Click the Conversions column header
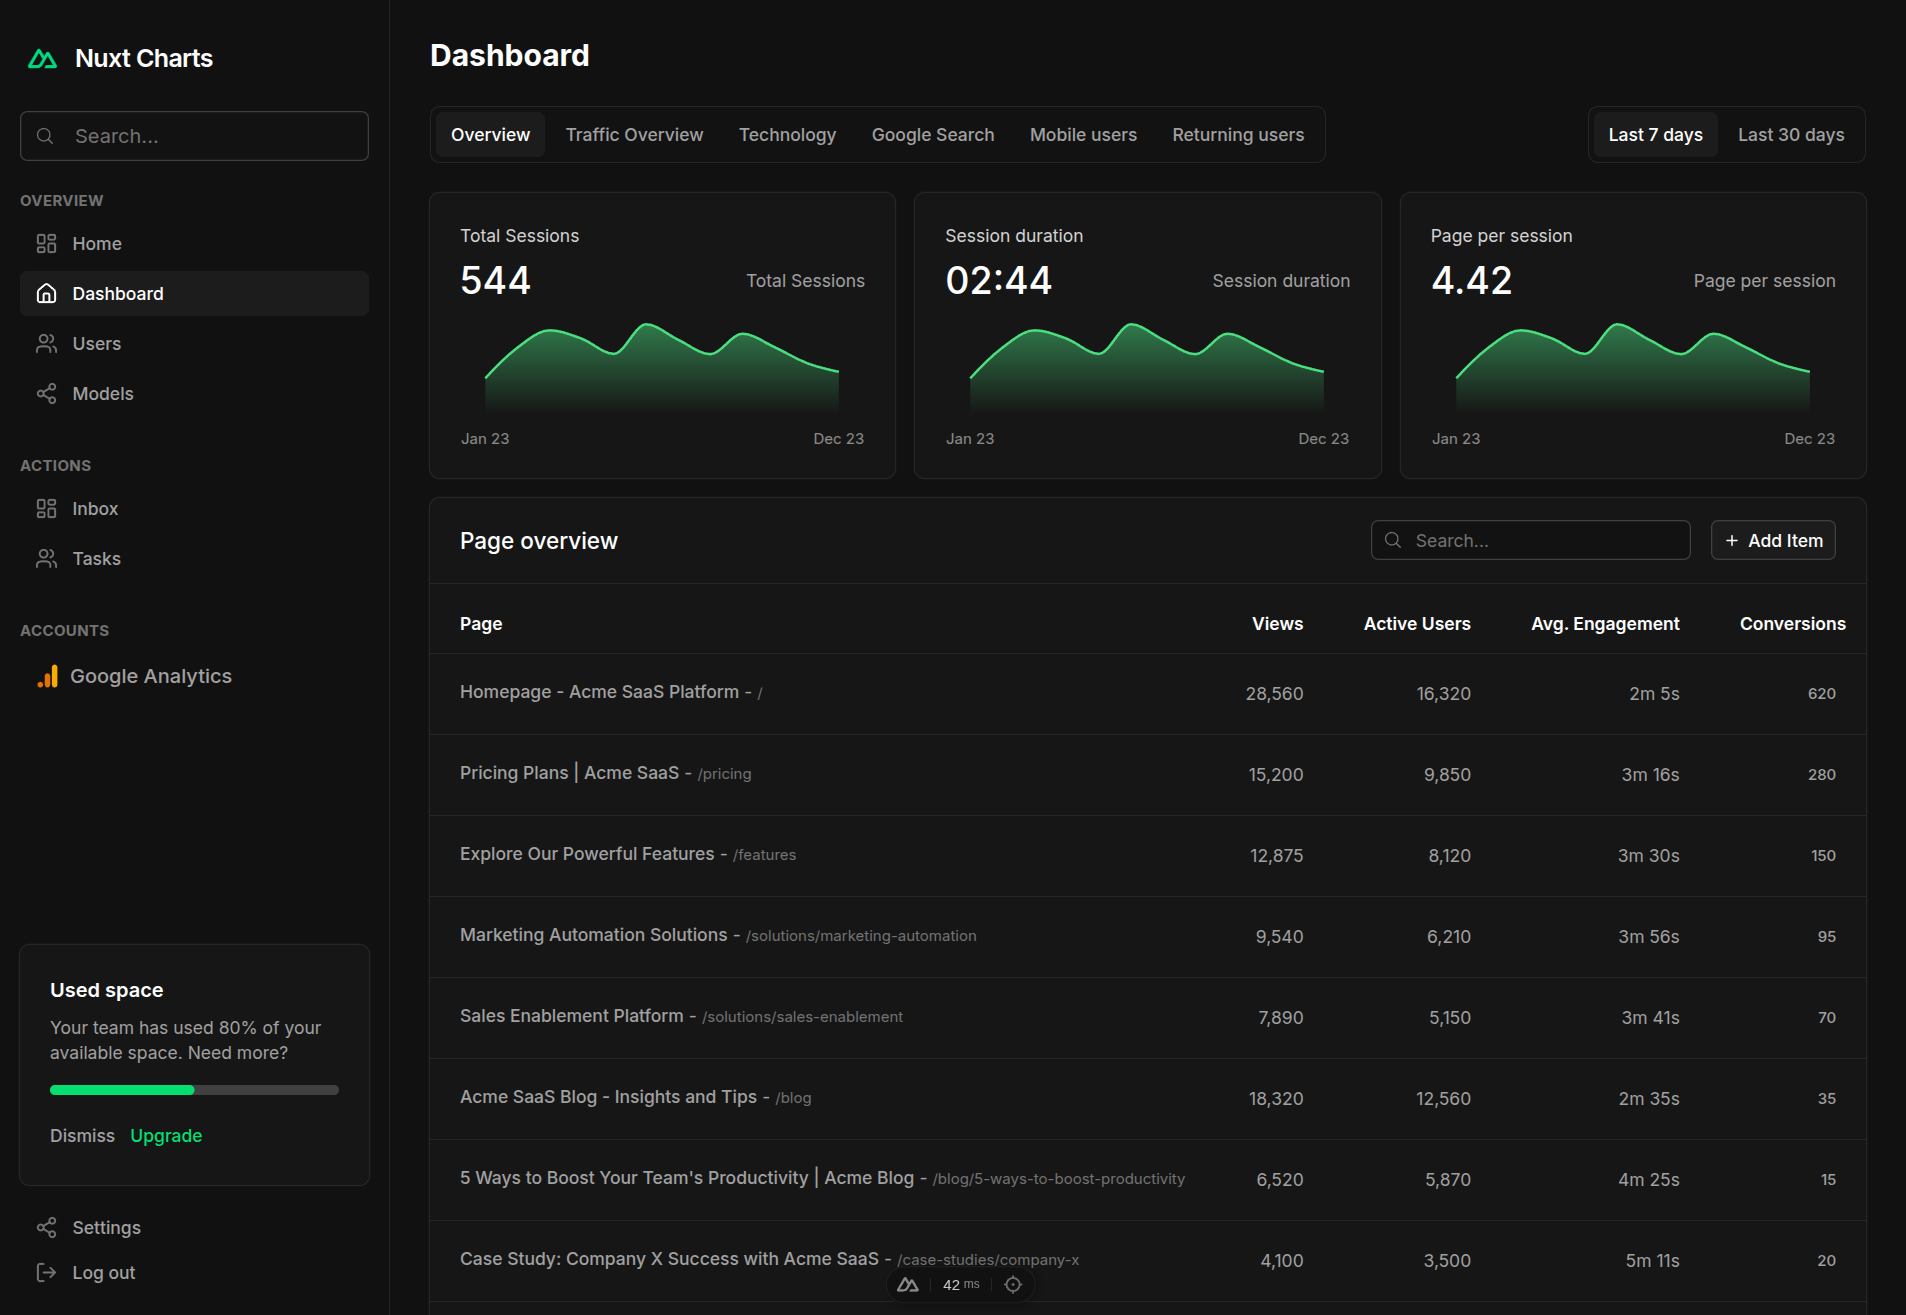Viewport: 1906px width, 1315px height. coord(1792,624)
